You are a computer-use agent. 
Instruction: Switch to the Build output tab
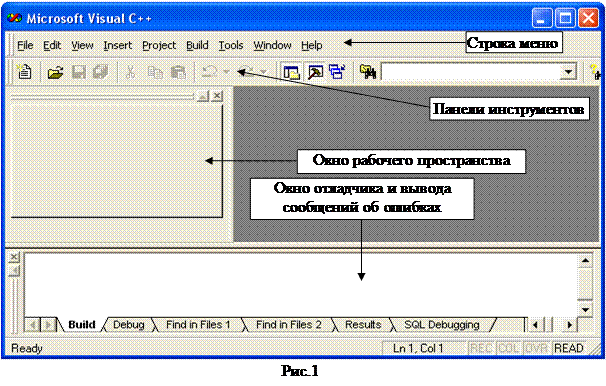82,325
